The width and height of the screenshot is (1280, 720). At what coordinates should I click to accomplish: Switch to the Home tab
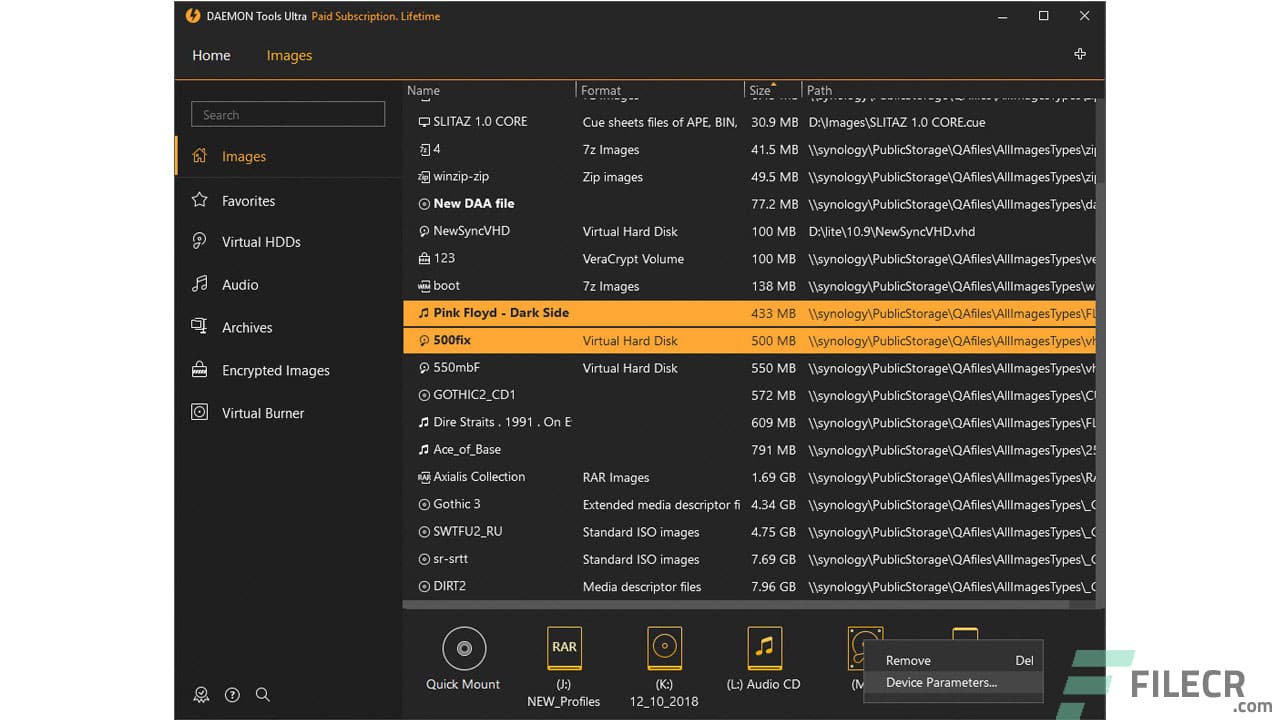click(211, 55)
